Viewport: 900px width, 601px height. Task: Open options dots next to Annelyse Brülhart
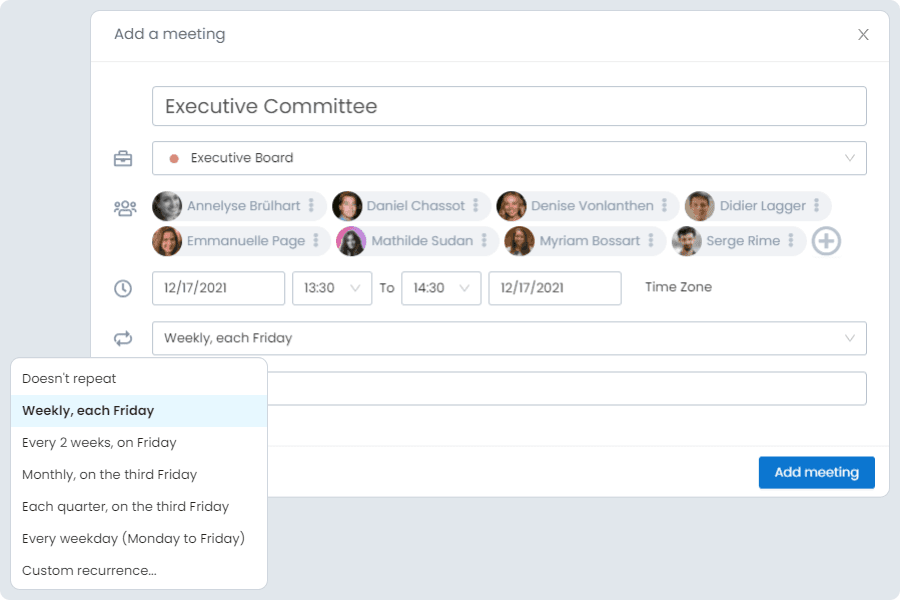click(311, 206)
